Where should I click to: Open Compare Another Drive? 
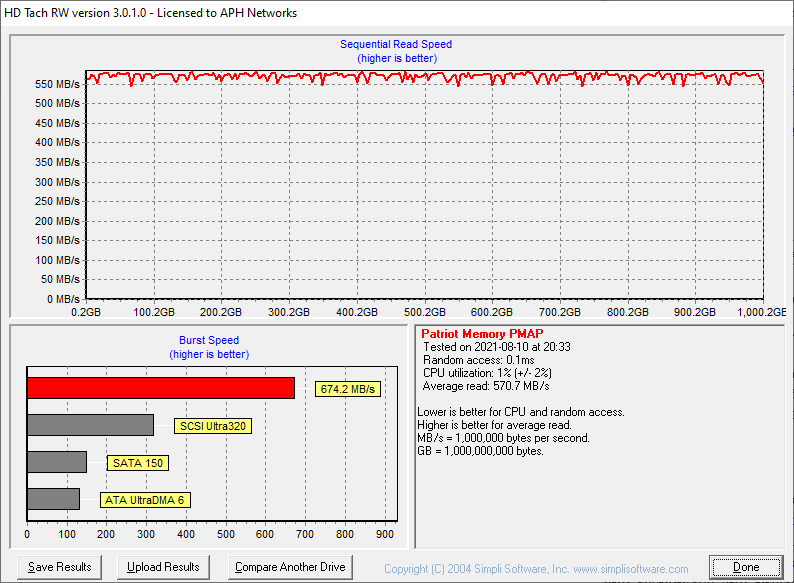[290, 567]
